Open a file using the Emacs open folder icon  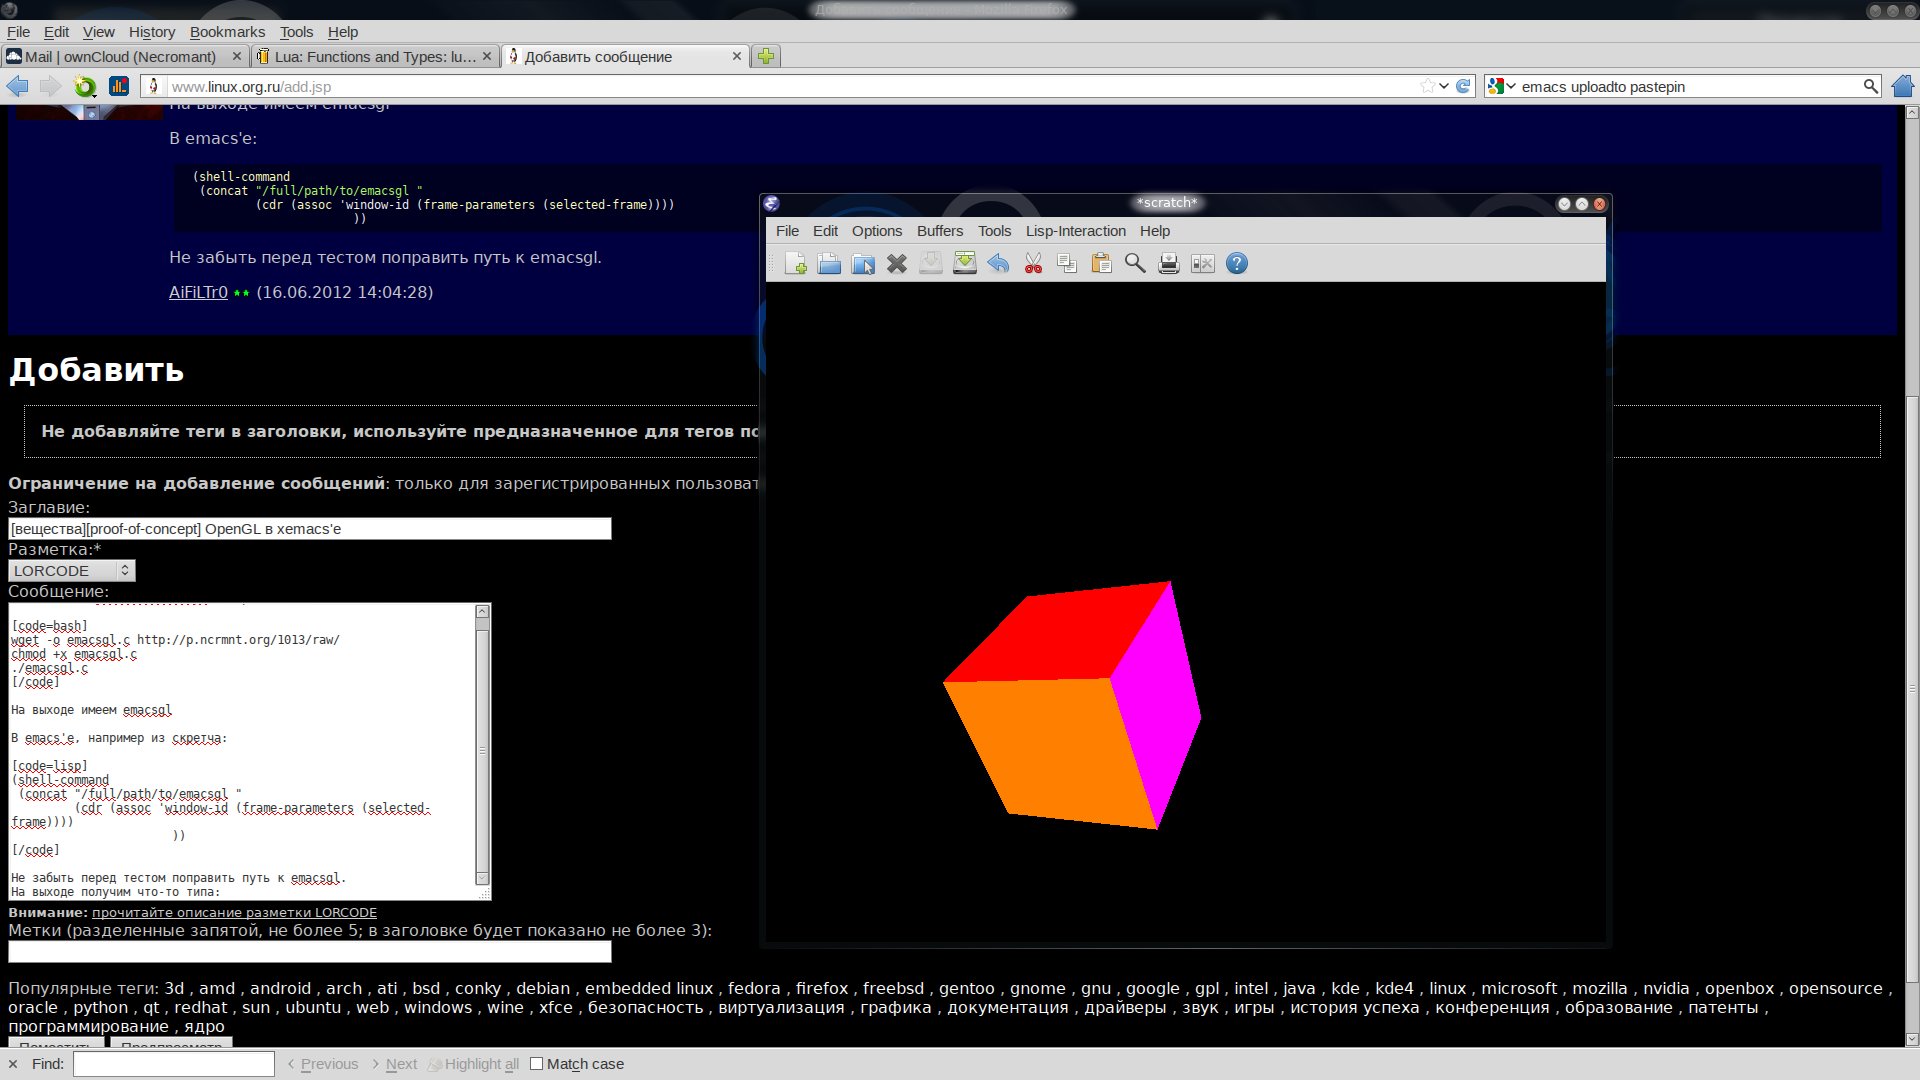click(x=829, y=263)
